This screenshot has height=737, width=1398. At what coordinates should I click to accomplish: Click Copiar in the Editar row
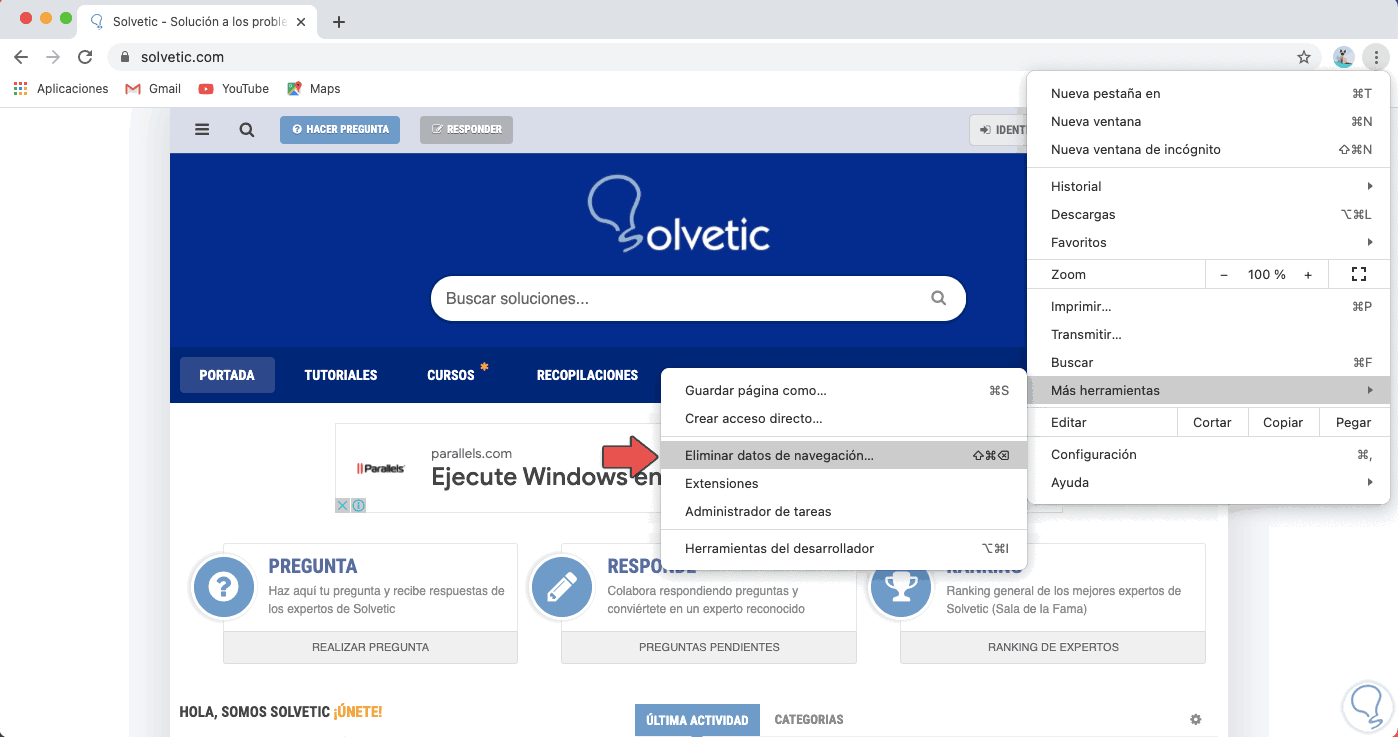(1283, 422)
